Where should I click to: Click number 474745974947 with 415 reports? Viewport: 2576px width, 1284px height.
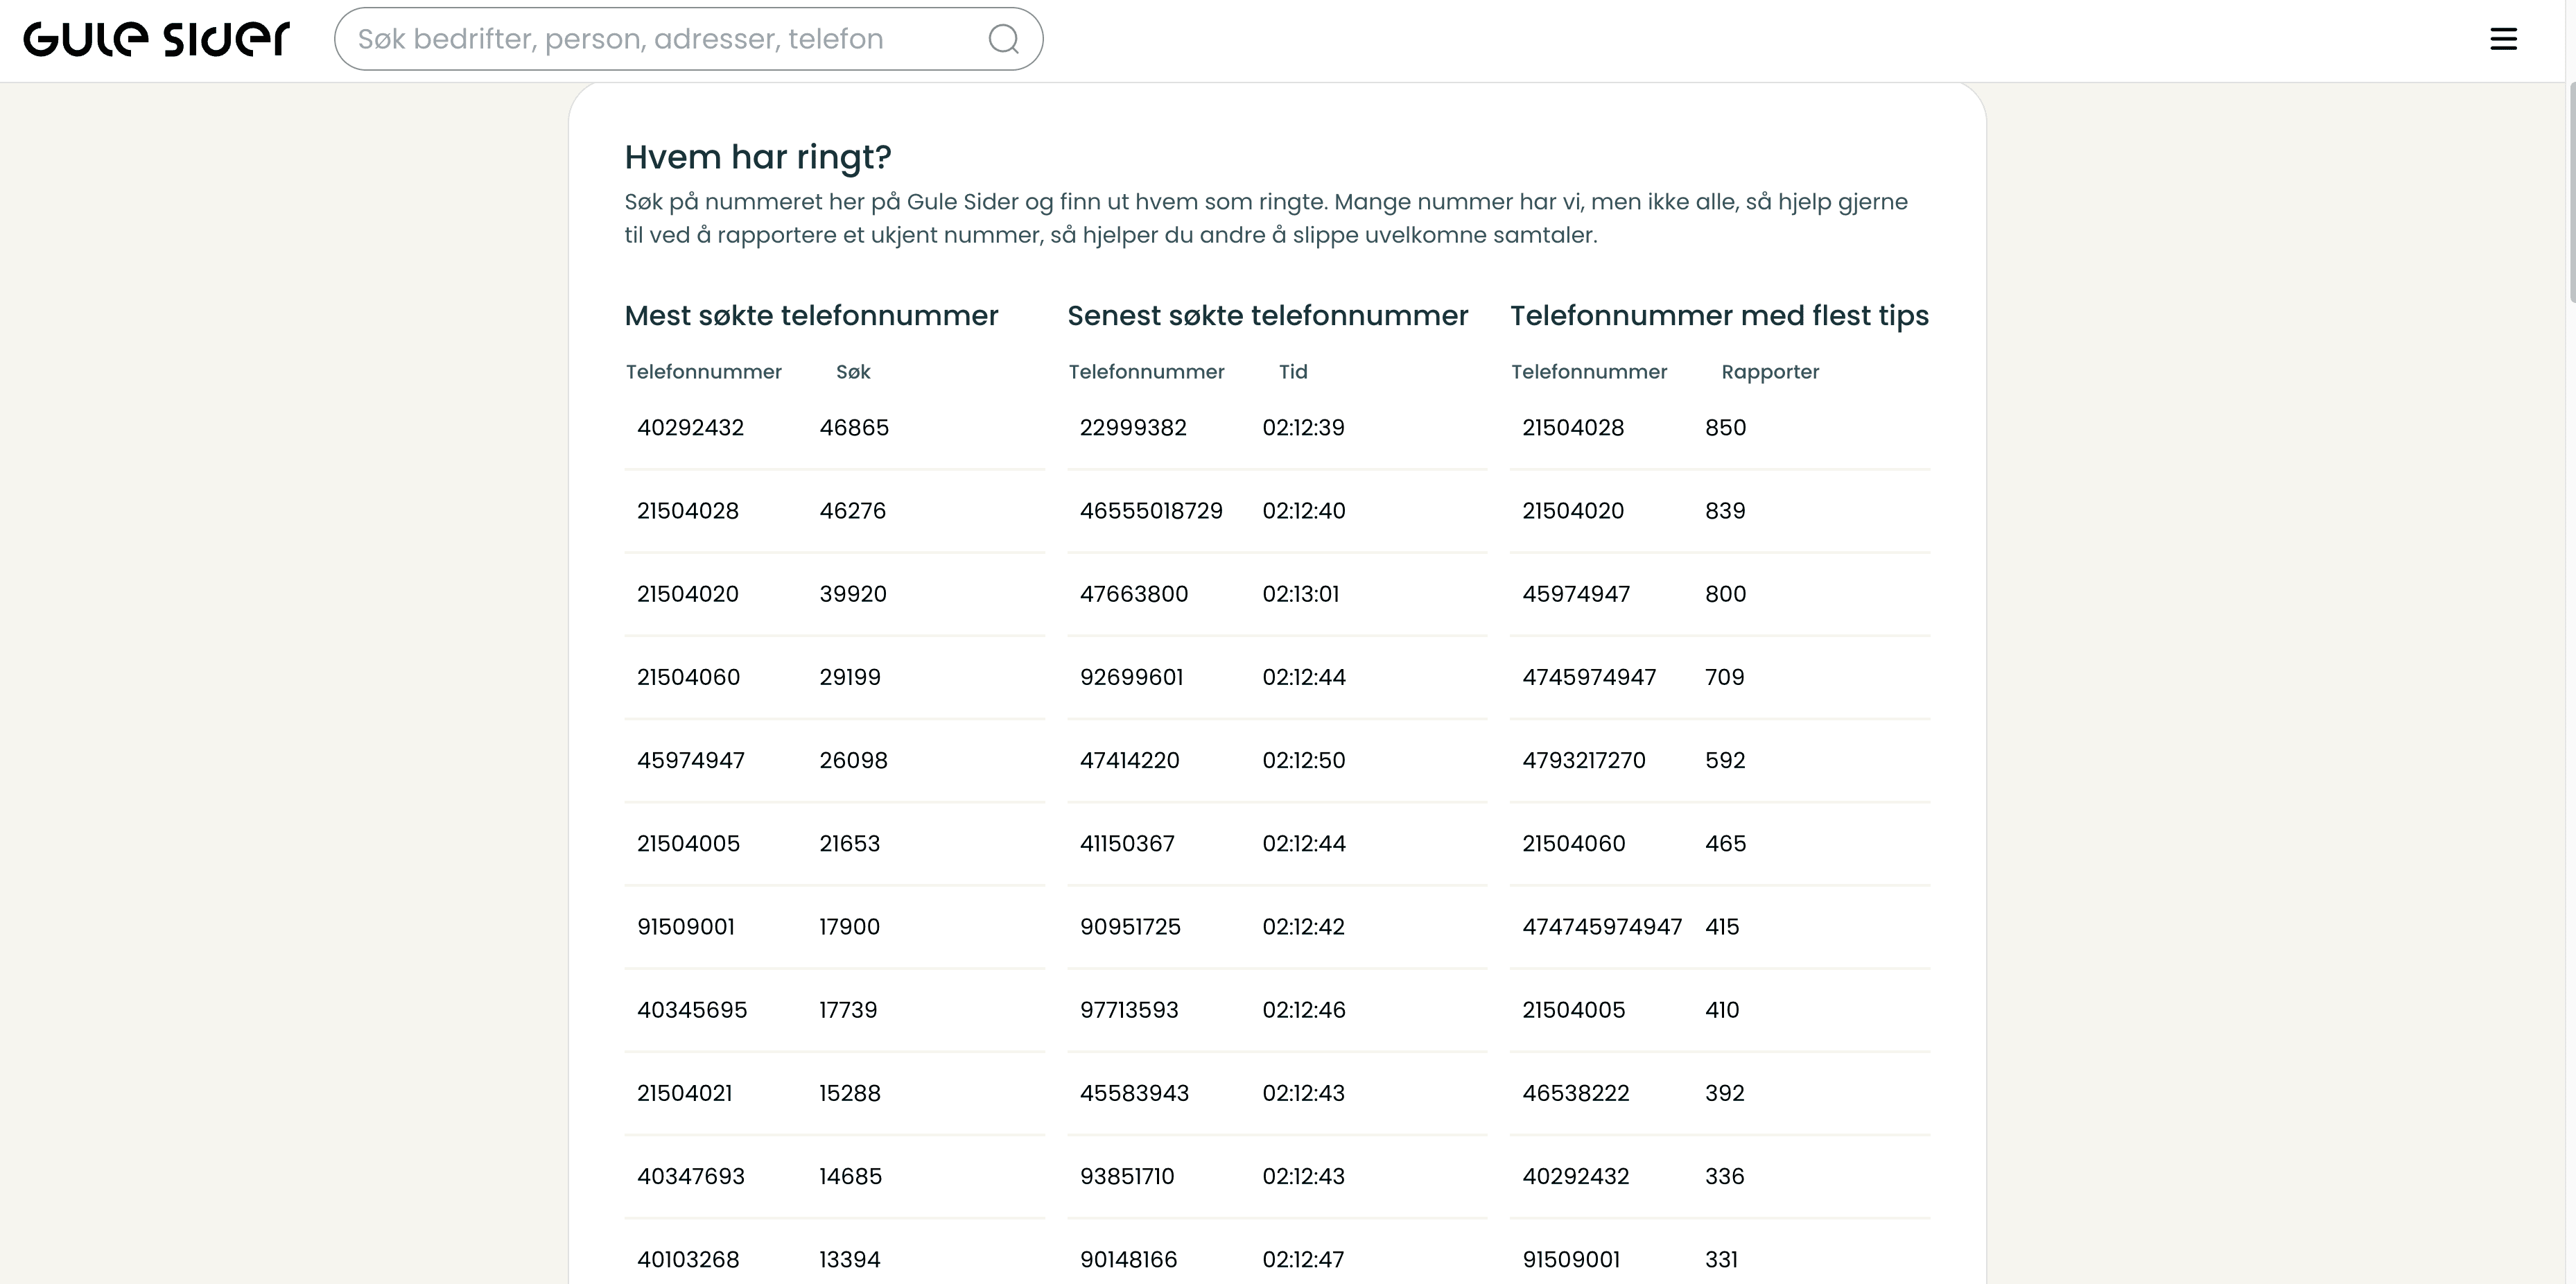point(1602,927)
